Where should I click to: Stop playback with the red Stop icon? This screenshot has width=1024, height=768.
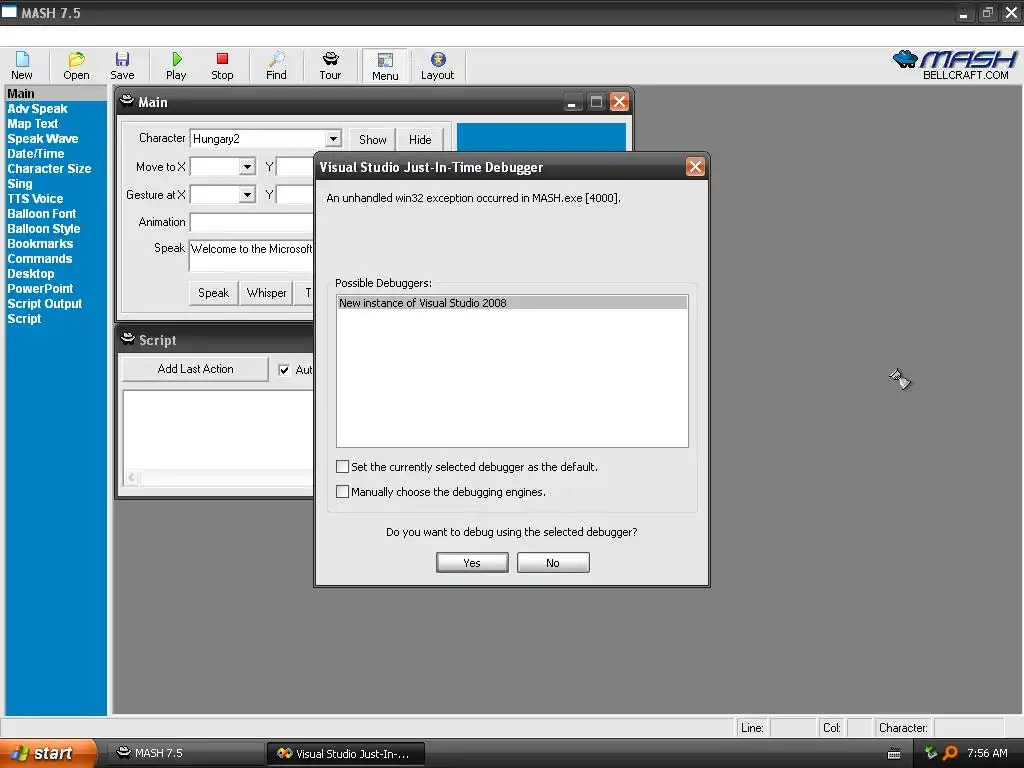222,66
